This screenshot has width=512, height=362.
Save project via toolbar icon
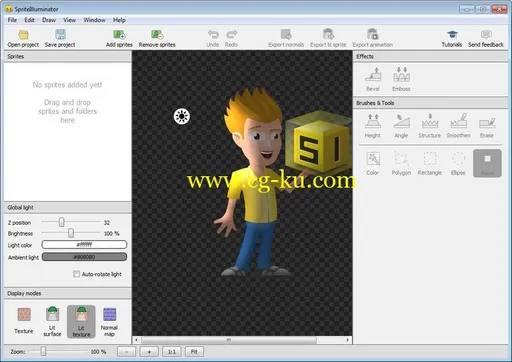pyautogui.click(x=60, y=38)
